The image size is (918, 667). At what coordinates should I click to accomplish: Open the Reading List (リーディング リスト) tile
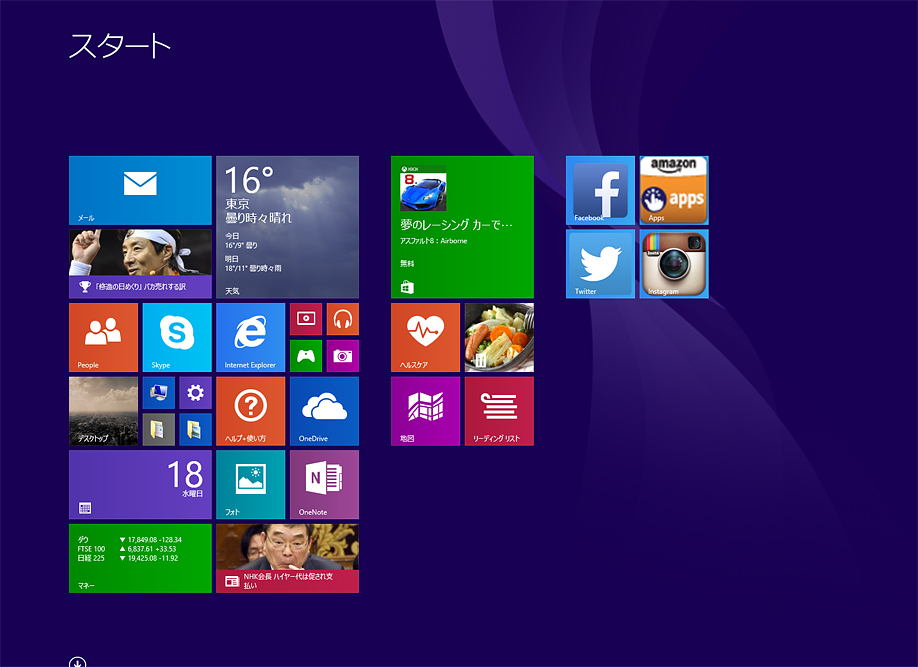click(499, 411)
